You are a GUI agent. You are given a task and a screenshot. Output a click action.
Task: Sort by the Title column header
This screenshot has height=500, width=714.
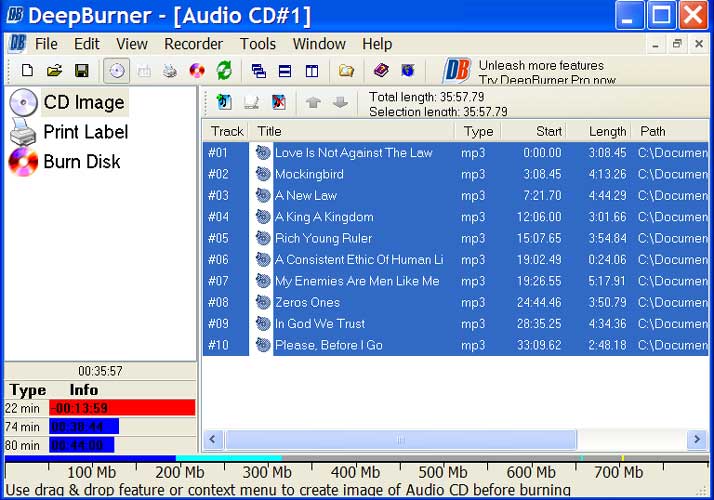tap(352, 131)
